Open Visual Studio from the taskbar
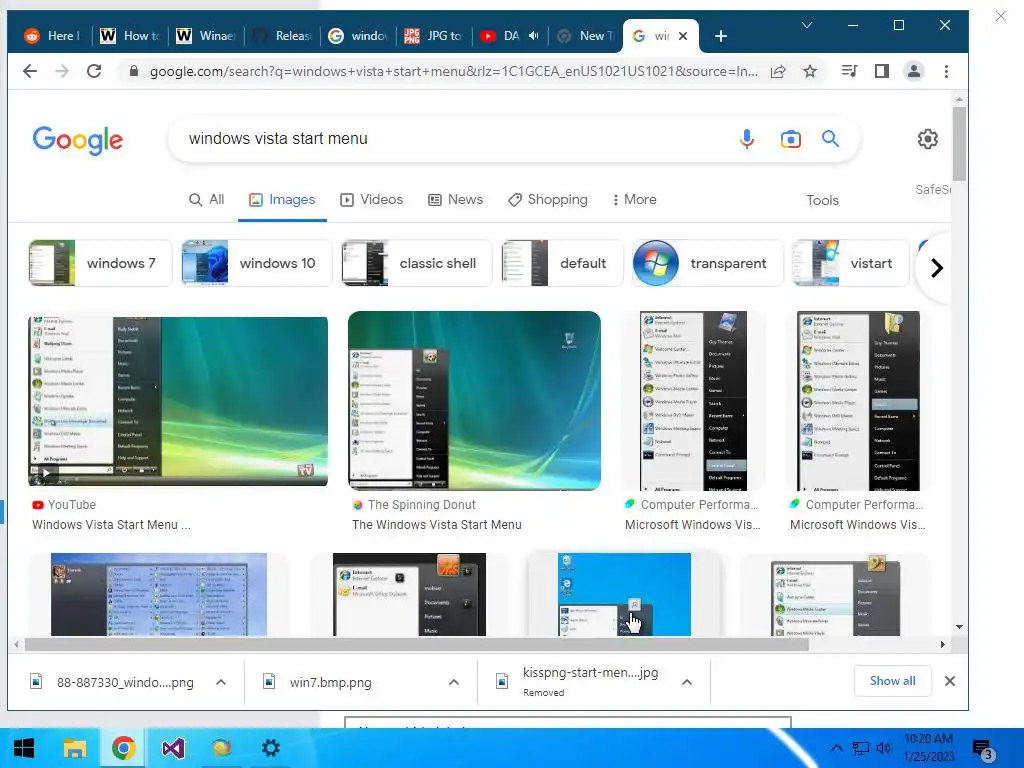The image size is (1024, 768). coord(173,748)
